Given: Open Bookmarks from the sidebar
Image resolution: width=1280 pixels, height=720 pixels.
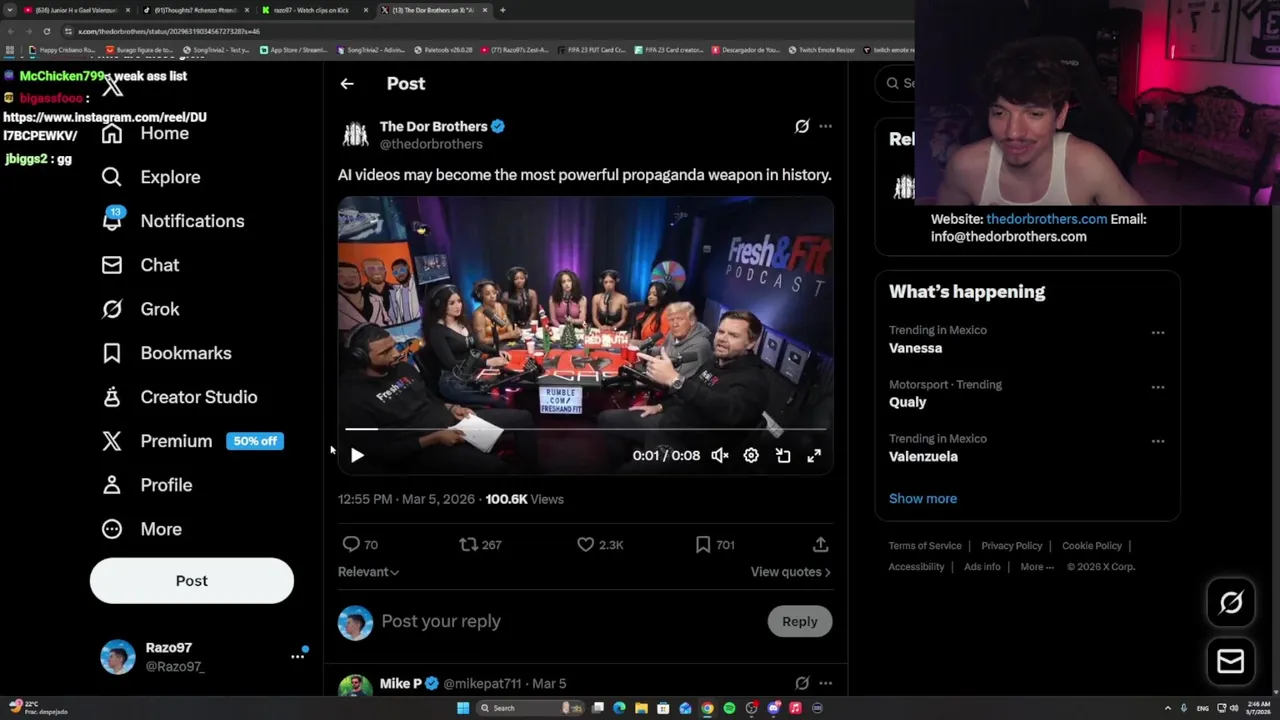Looking at the screenshot, I should coord(166,353).
